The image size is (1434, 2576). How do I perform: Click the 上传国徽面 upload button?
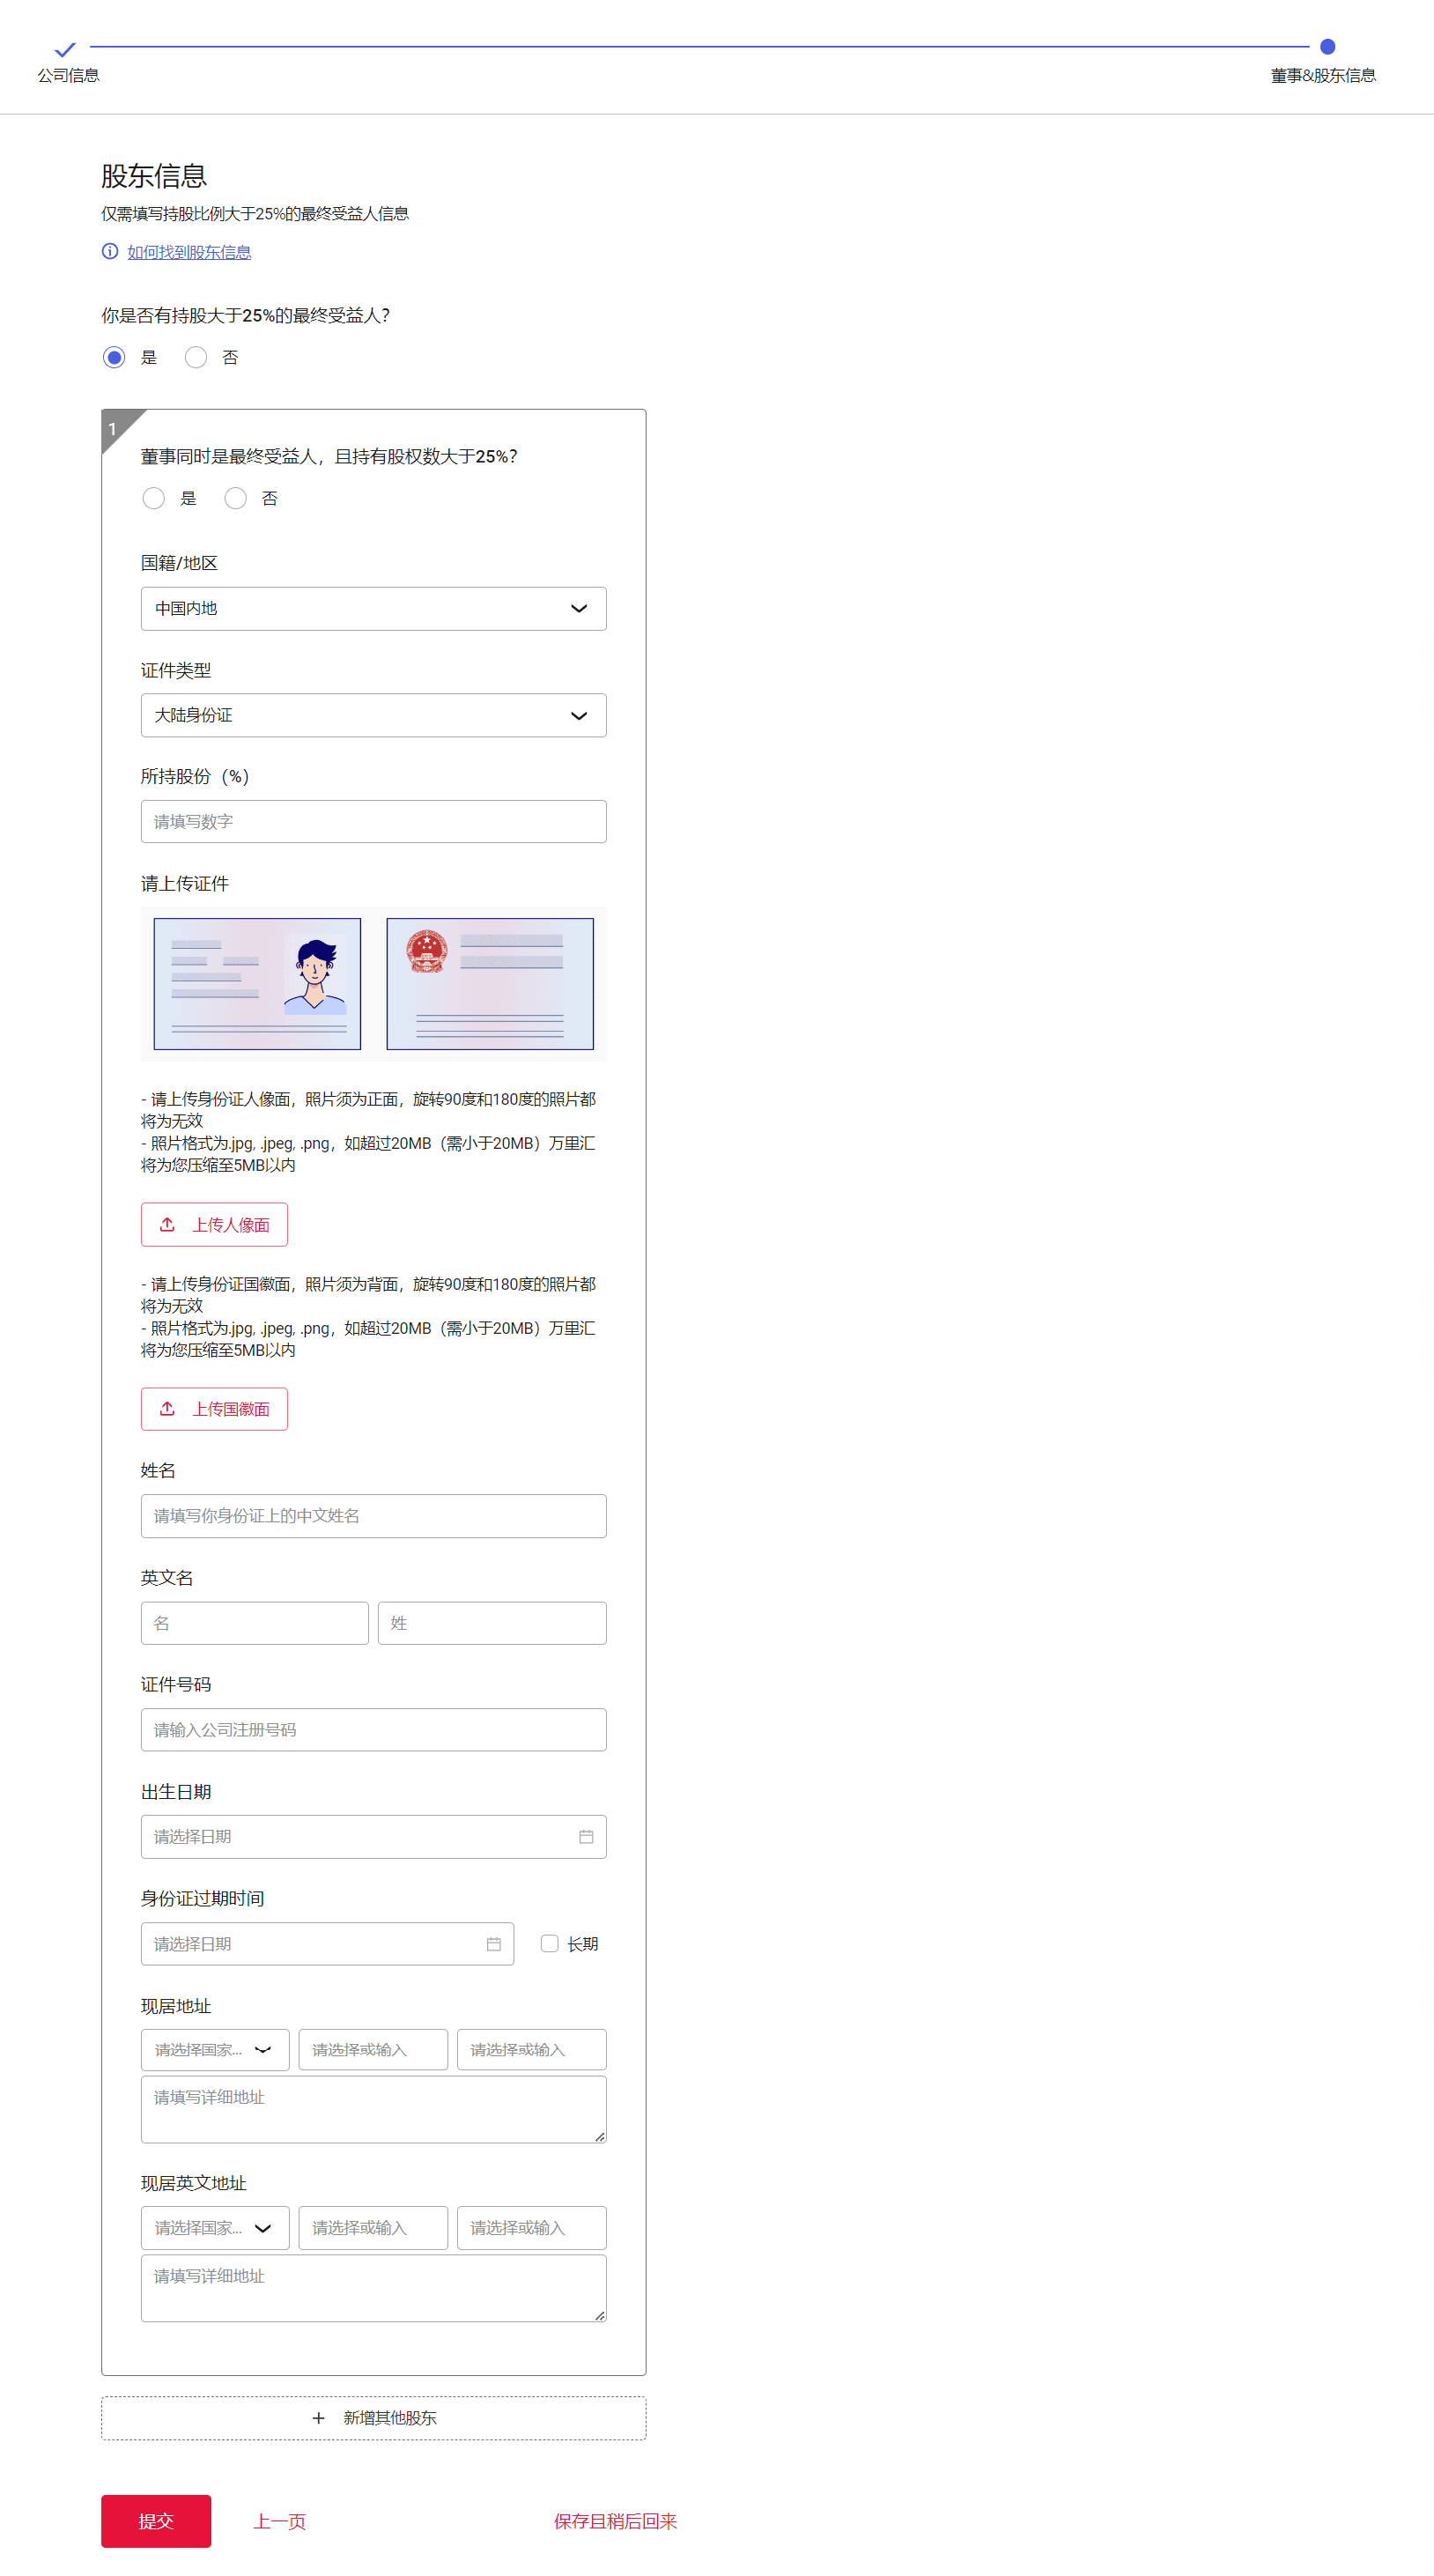point(214,1408)
